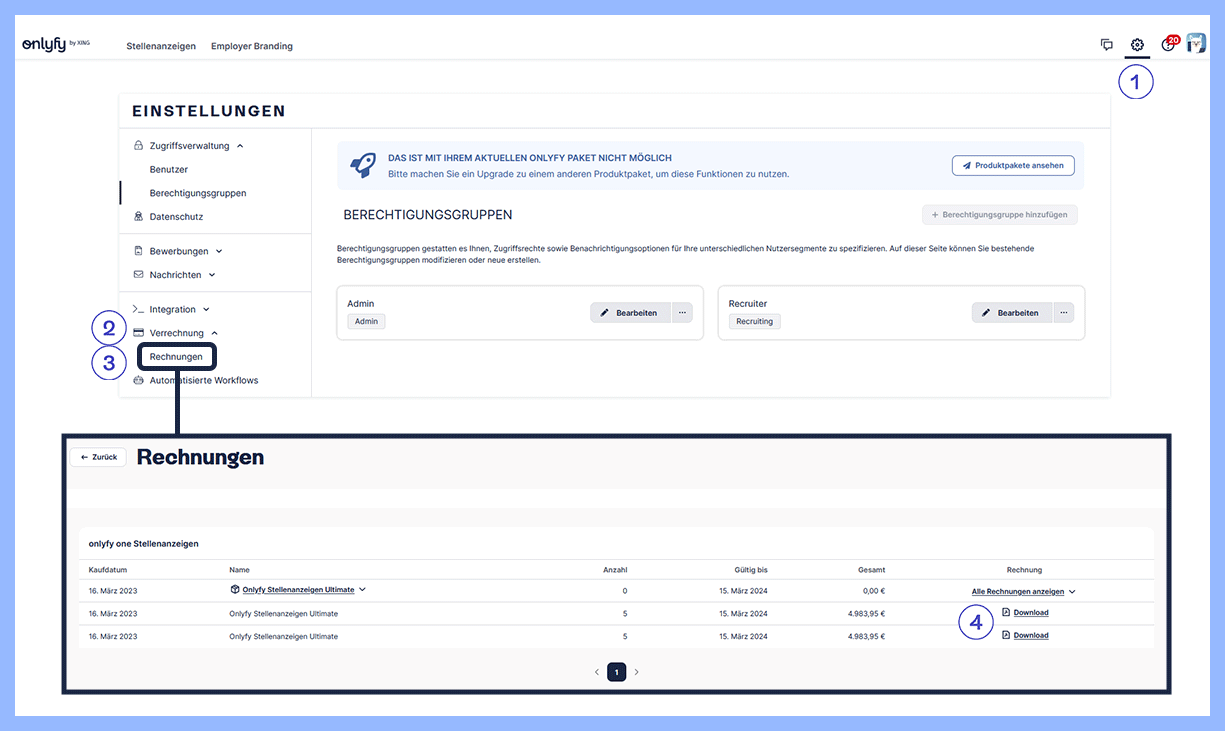
Task: Open the settings gear icon
Action: pyautogui.click(x=1137, y=45)
